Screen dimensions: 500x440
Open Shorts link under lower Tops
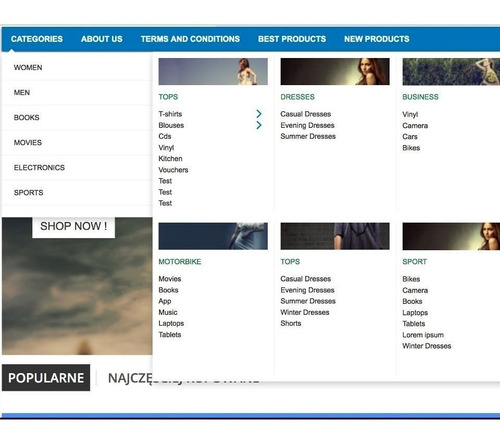(291, 323)
